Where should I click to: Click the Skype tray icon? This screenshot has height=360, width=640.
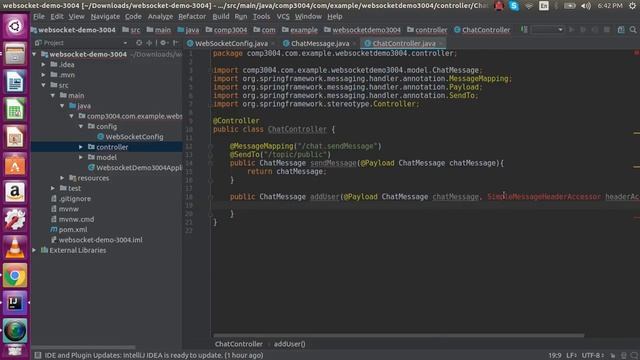pyautogui.click(x=514, y=6)
